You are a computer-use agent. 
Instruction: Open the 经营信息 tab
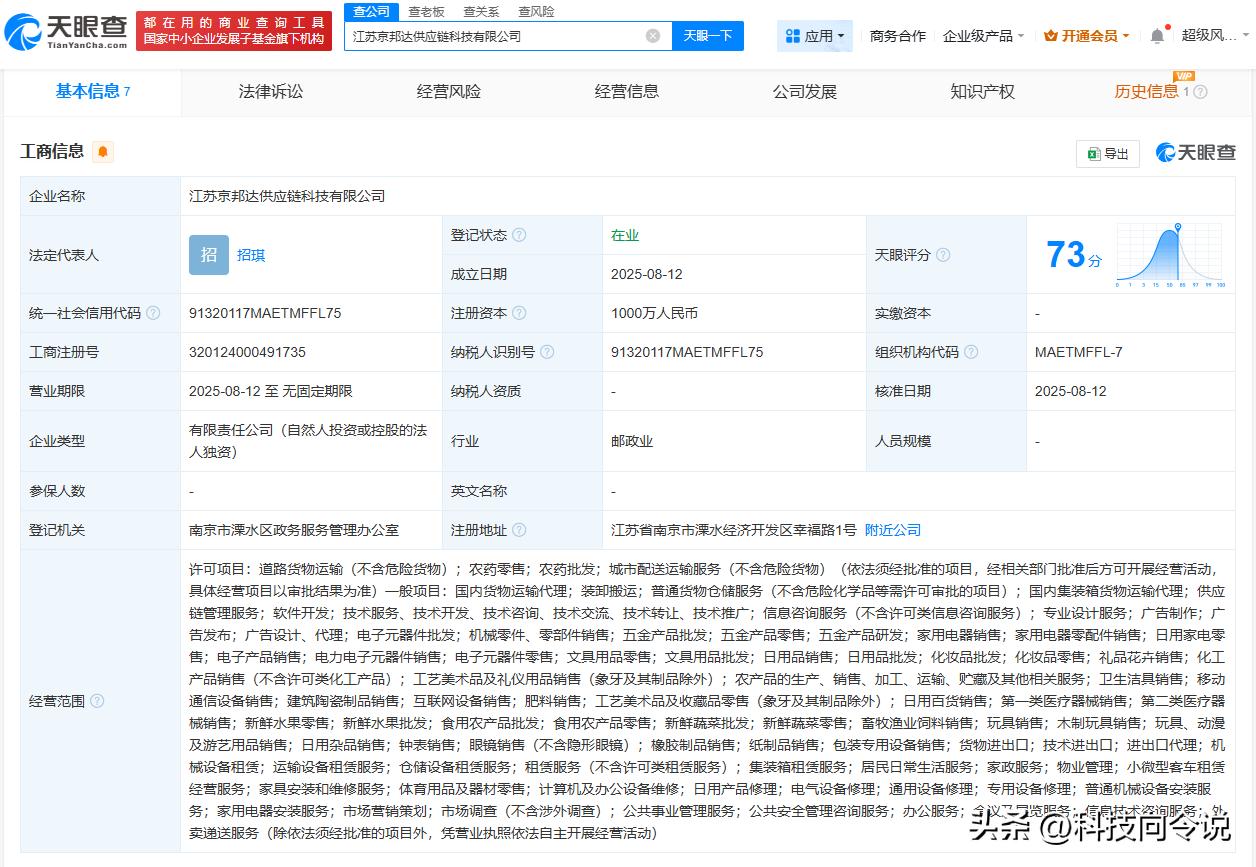627,92
